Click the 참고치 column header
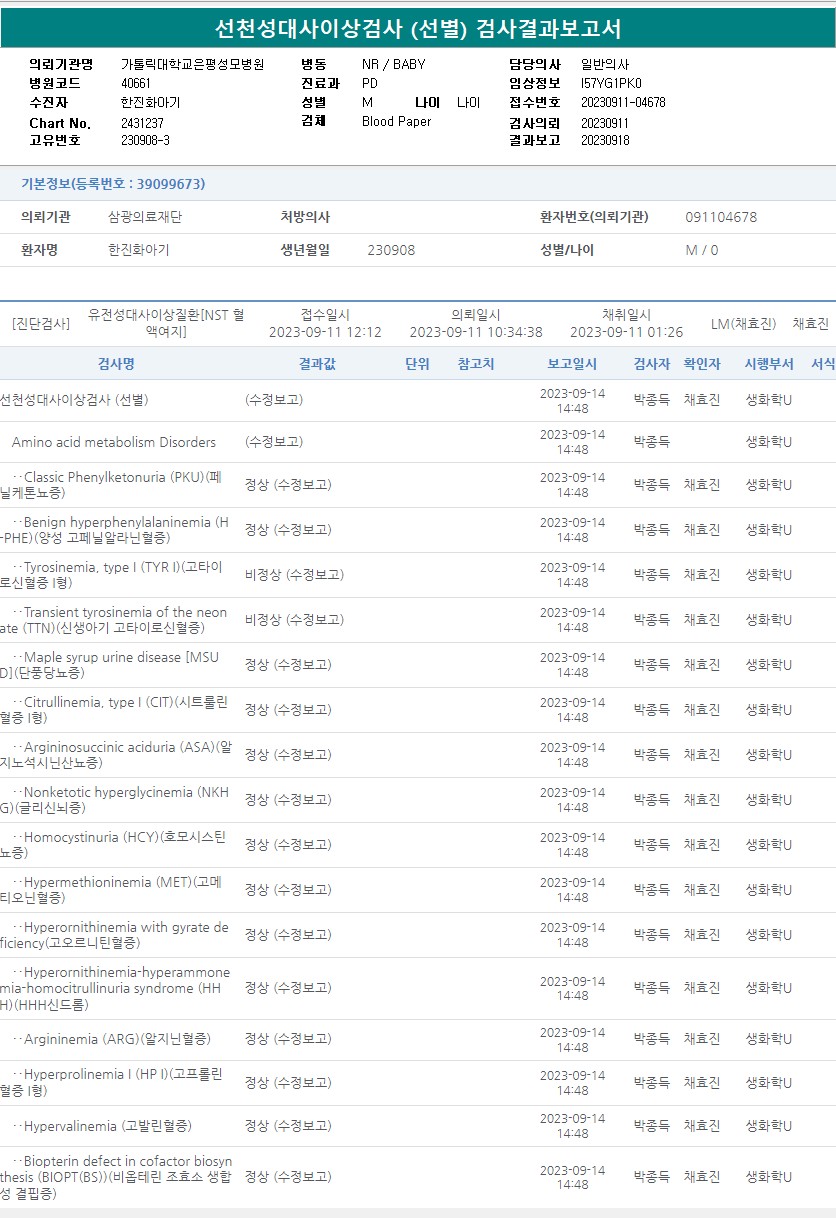This screenshot has height=1218, width=836. coord(476,364)
